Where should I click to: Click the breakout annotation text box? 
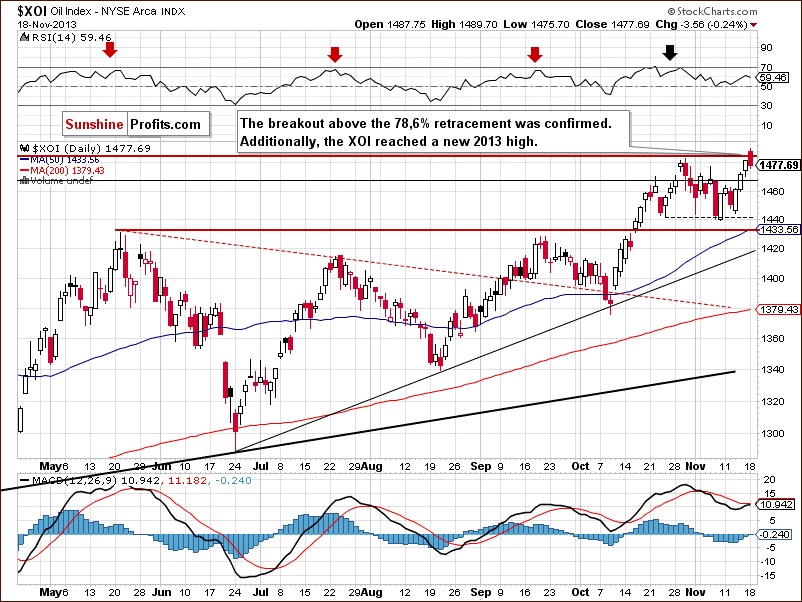point(434,132)
